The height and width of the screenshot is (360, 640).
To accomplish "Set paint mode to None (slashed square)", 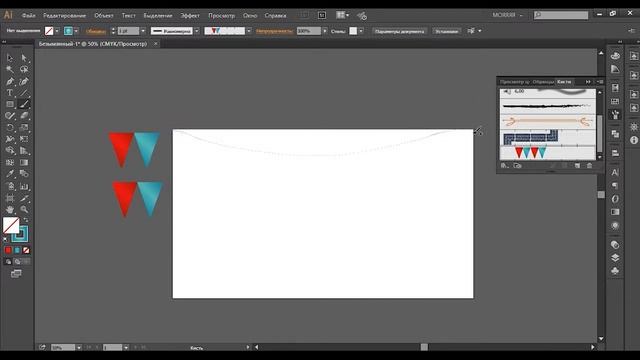I will tap(26, 250).
